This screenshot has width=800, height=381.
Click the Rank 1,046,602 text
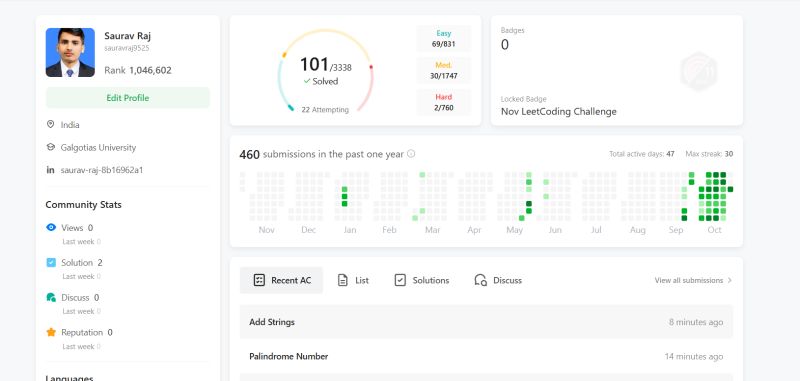click(138, 70)
